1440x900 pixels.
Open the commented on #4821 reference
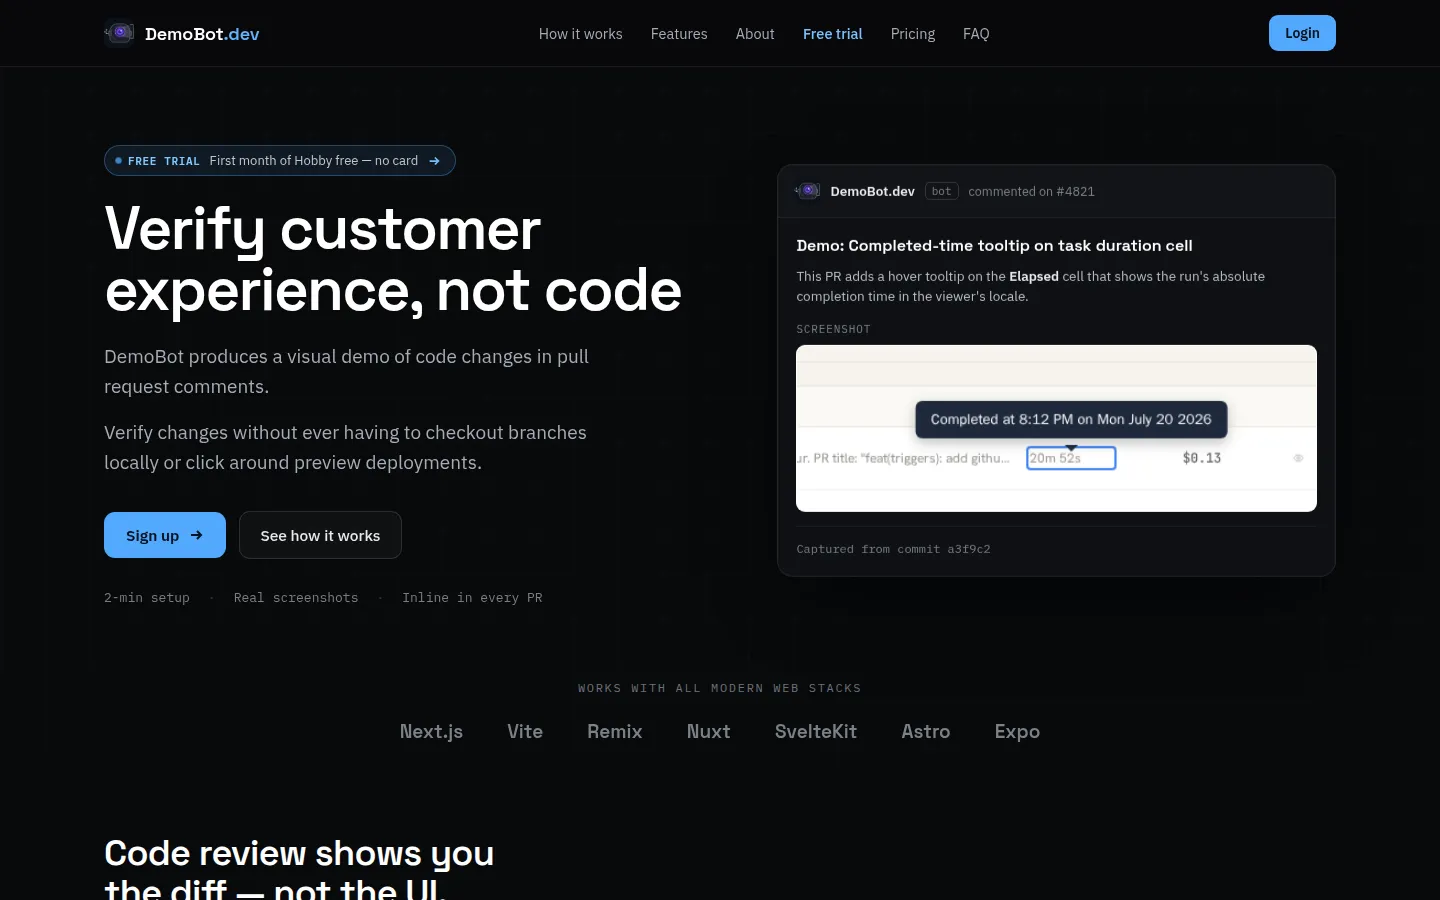[x=1031, y=192]
